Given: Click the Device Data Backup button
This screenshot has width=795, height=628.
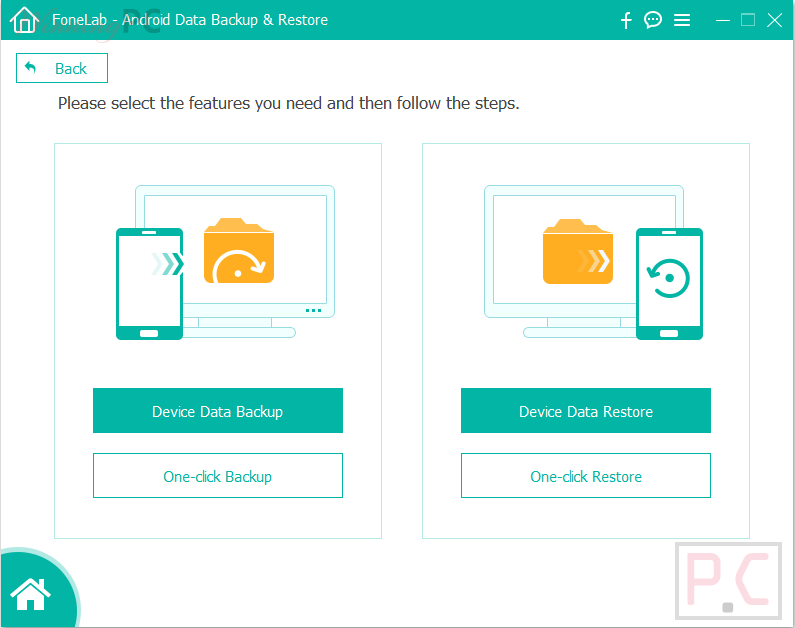Looking at the screenshot, I should click(218, 411).
